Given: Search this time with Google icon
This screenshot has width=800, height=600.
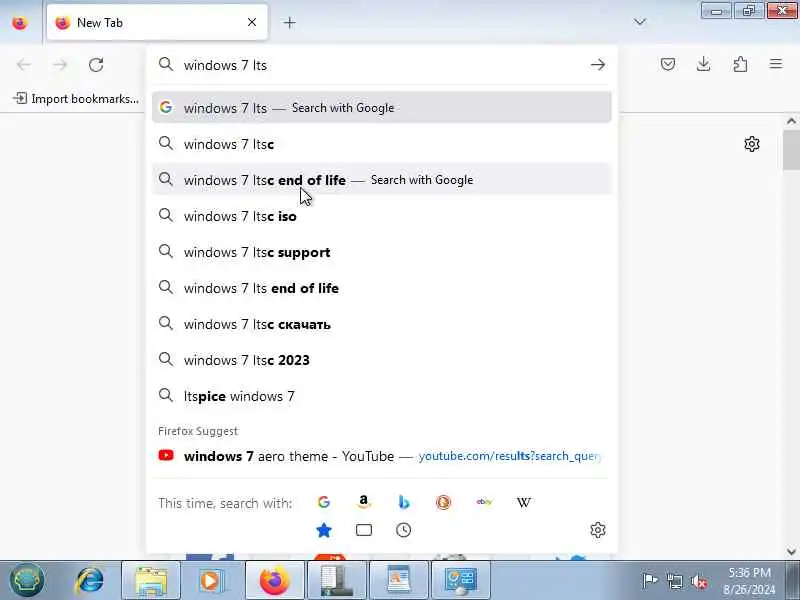Looking at the screenshot, I should pyautogui.click(x=323, y=503).
